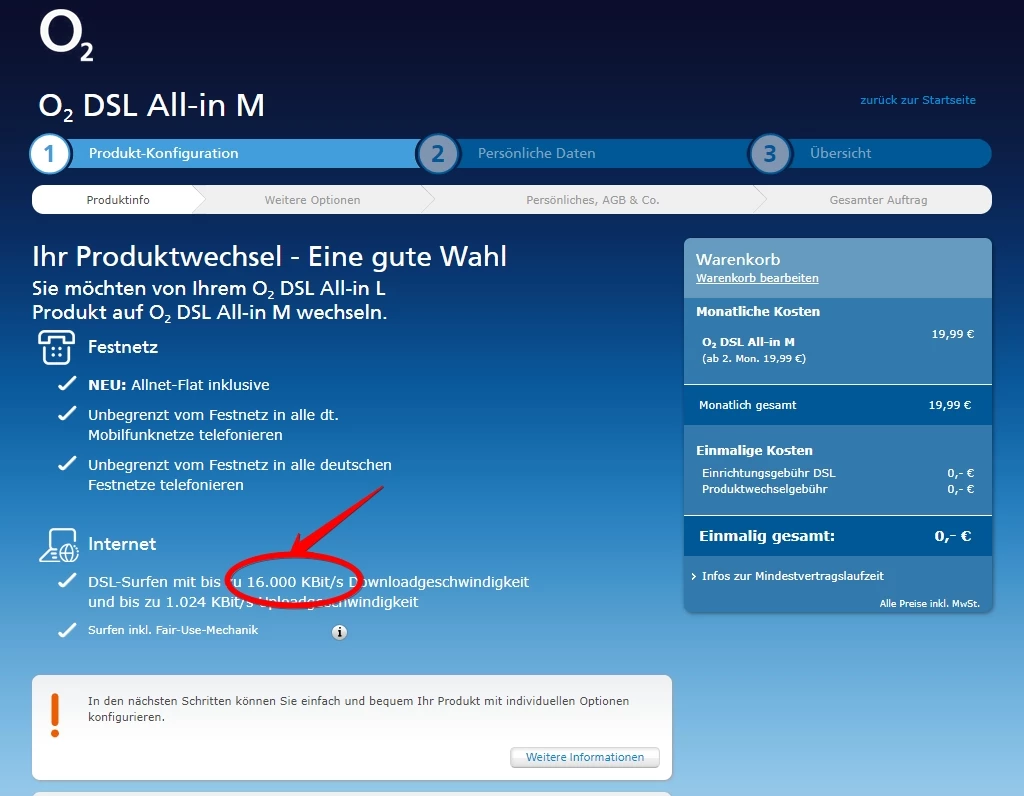Viewport: 1024px width, 796px height.
Task: Click NEU: Allnet-Flat inklusive text
Action: coord(178,385)
